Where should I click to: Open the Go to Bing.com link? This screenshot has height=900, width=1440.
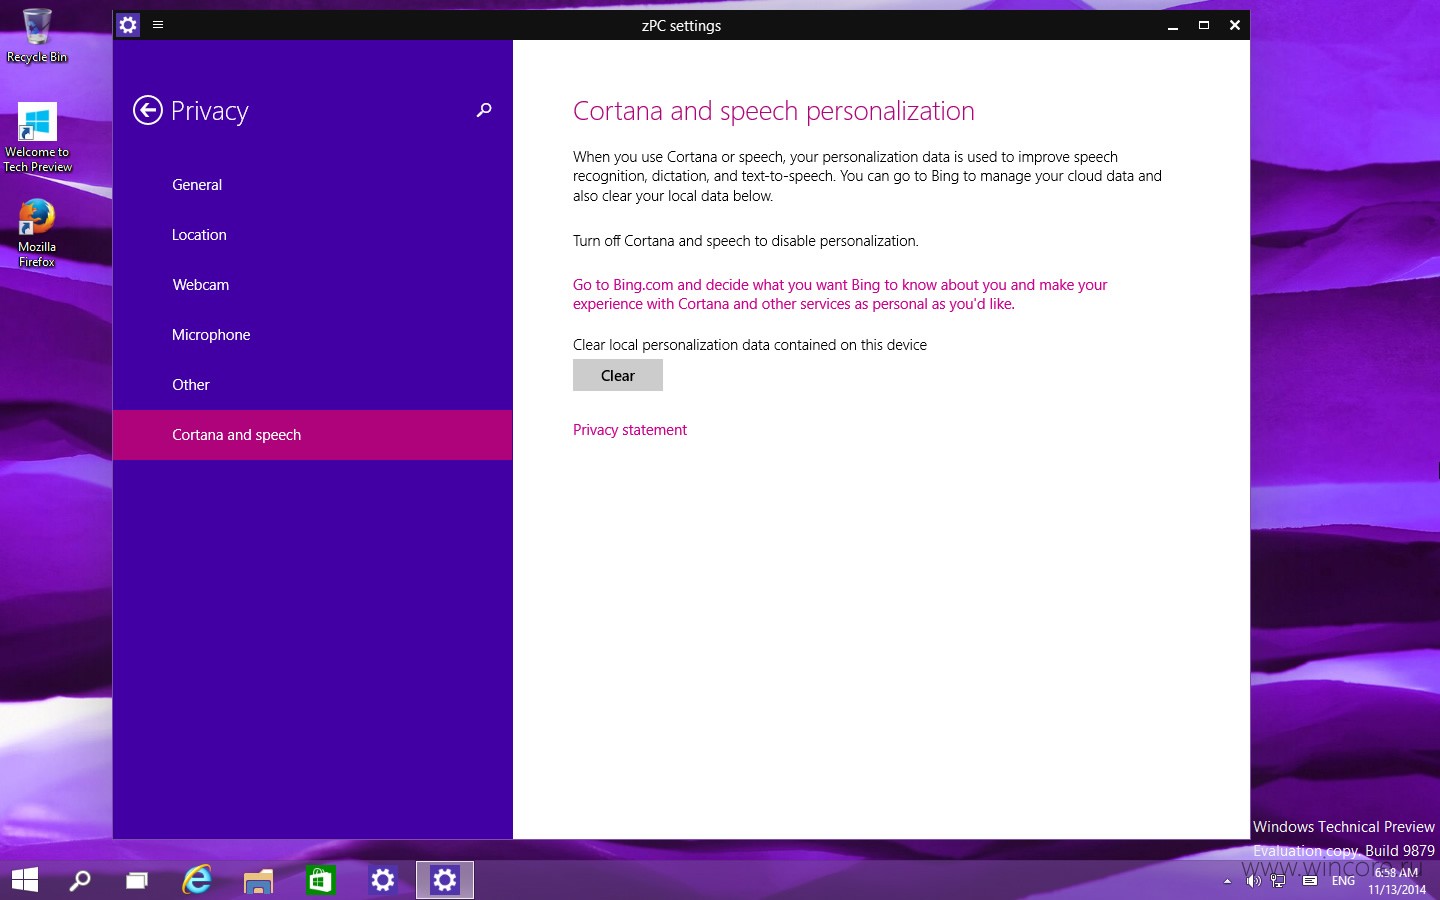tap(840, 294)
